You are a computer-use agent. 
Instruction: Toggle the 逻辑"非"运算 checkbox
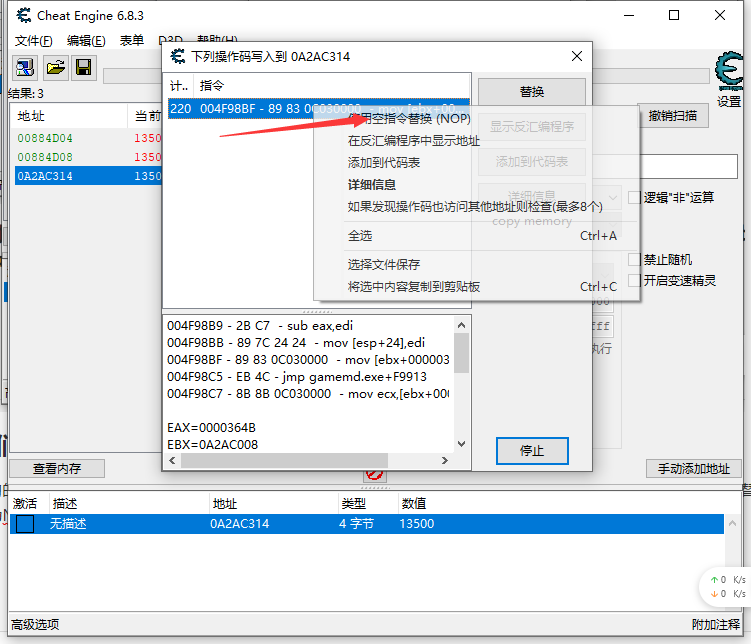[x=634, y=197]
